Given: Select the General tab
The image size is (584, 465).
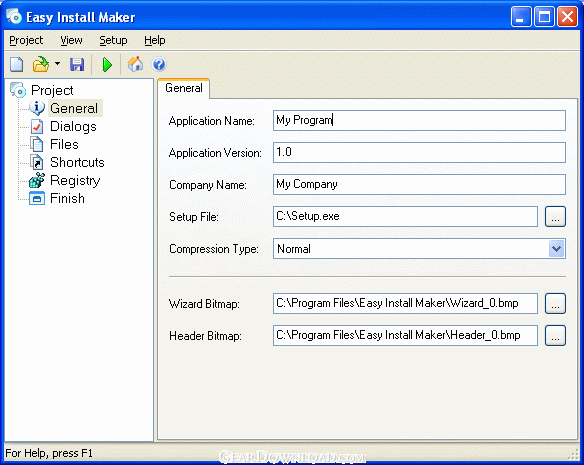Looking at the screenshot, I should coord(184,88).
